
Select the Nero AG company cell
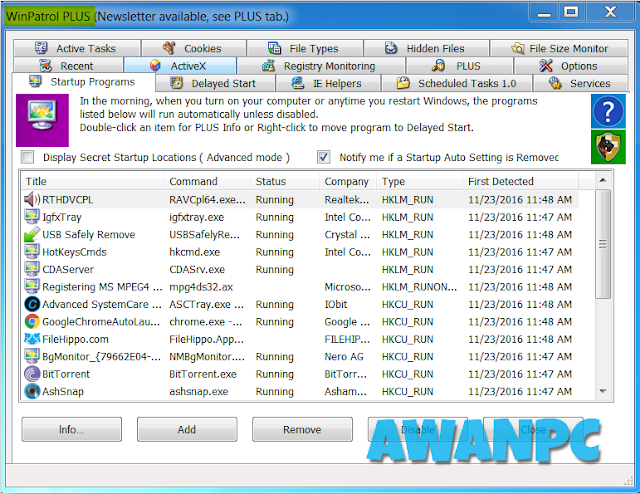click(344, 357)
